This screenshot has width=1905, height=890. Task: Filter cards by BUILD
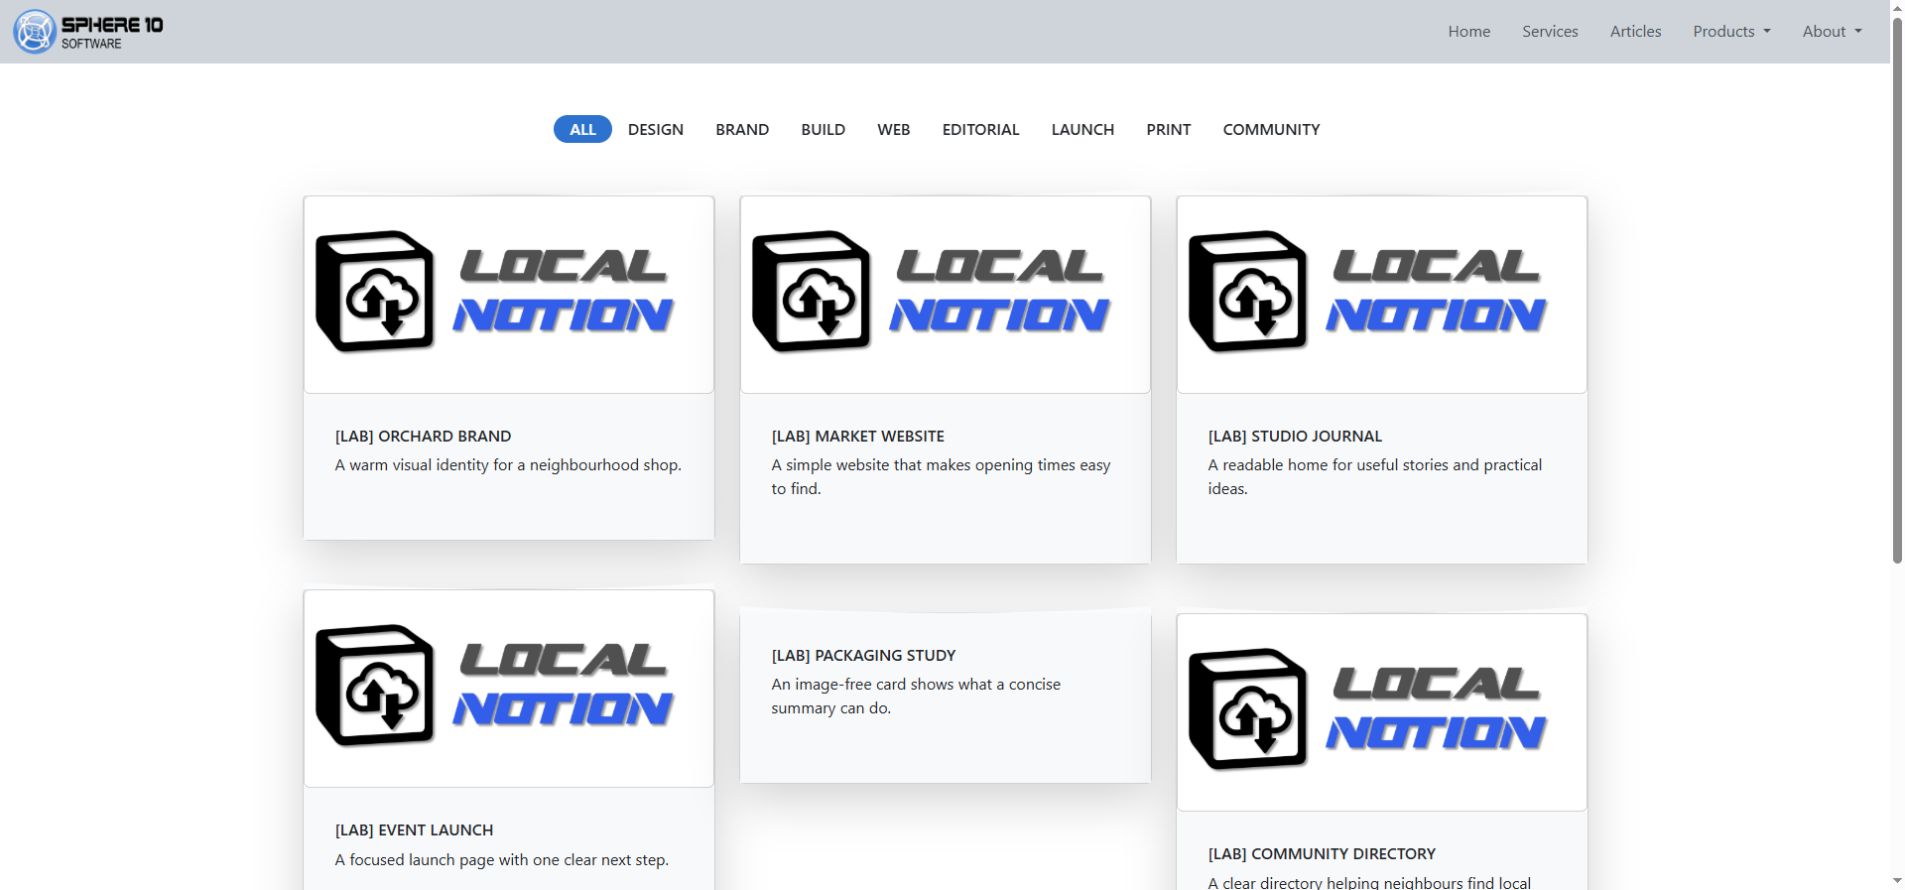(x=823, y=129)
